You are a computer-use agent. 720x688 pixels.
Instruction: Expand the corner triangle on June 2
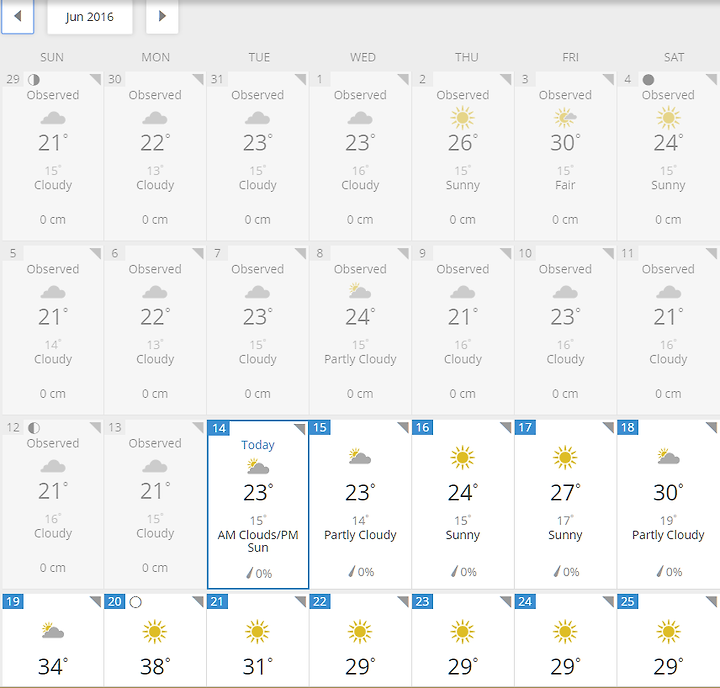(x=506, y=79)
